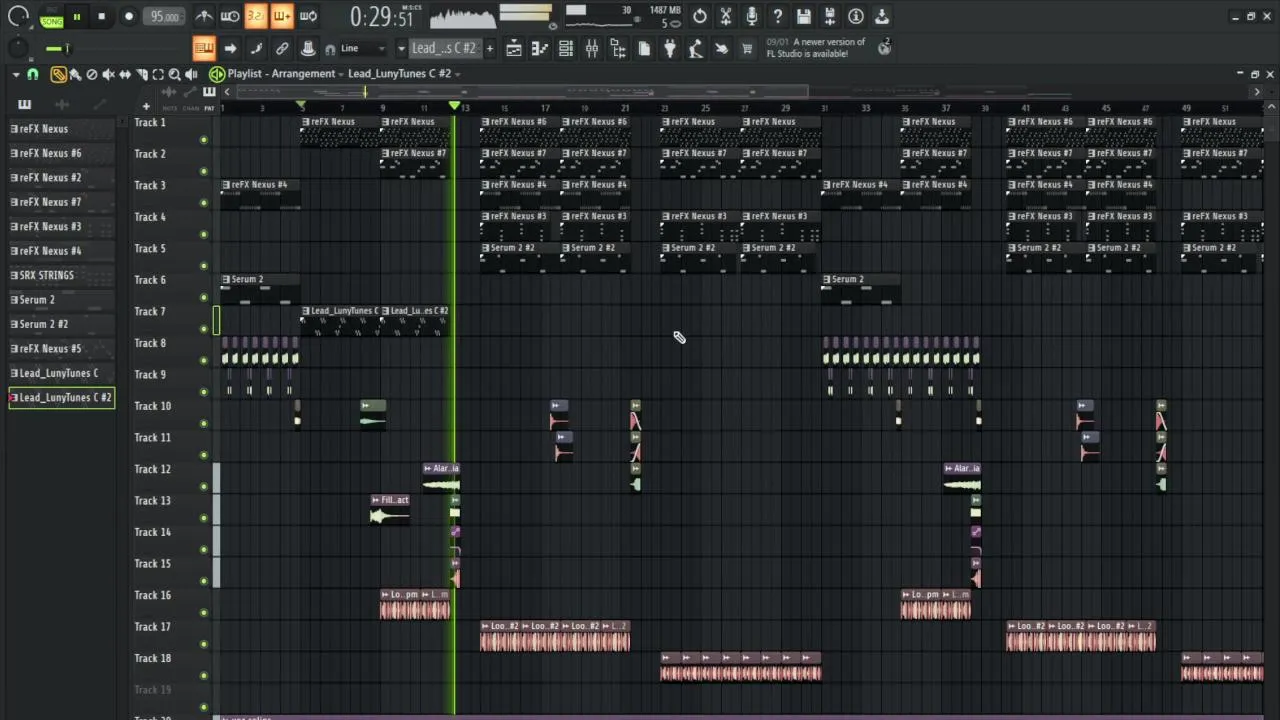This screenshot has height=720, width=1280.
Task: Click the Undo history icon
Action: pyautogui.click(x=700, y=17)
